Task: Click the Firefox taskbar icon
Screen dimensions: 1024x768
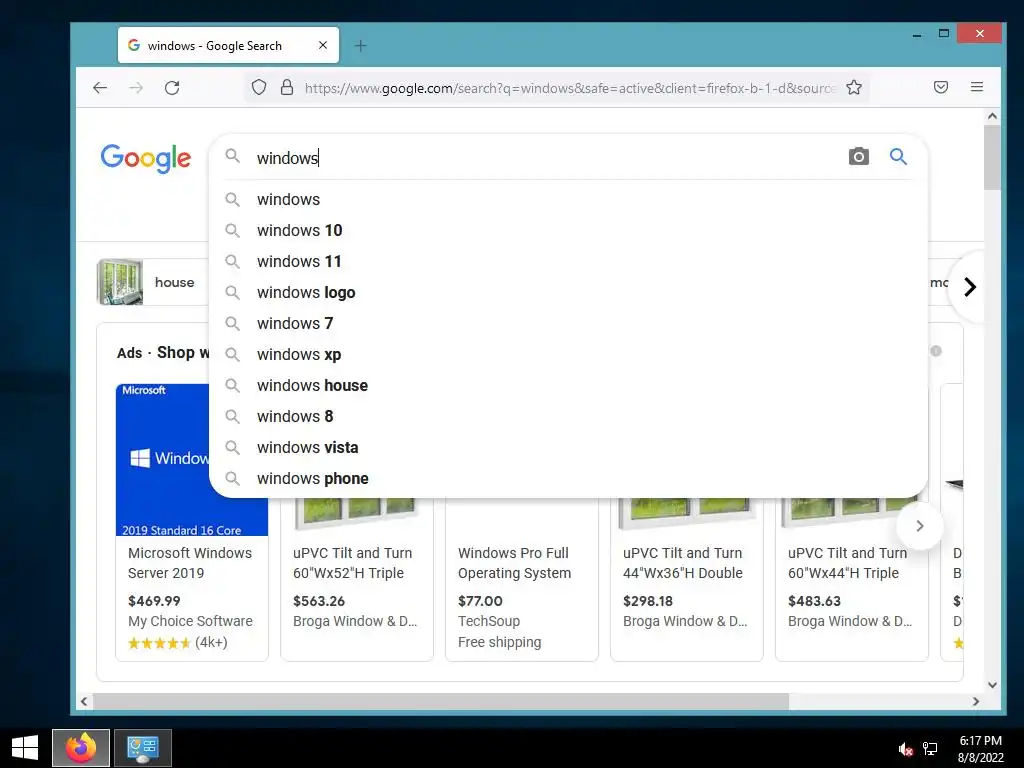Action: [x=81, y=748]
